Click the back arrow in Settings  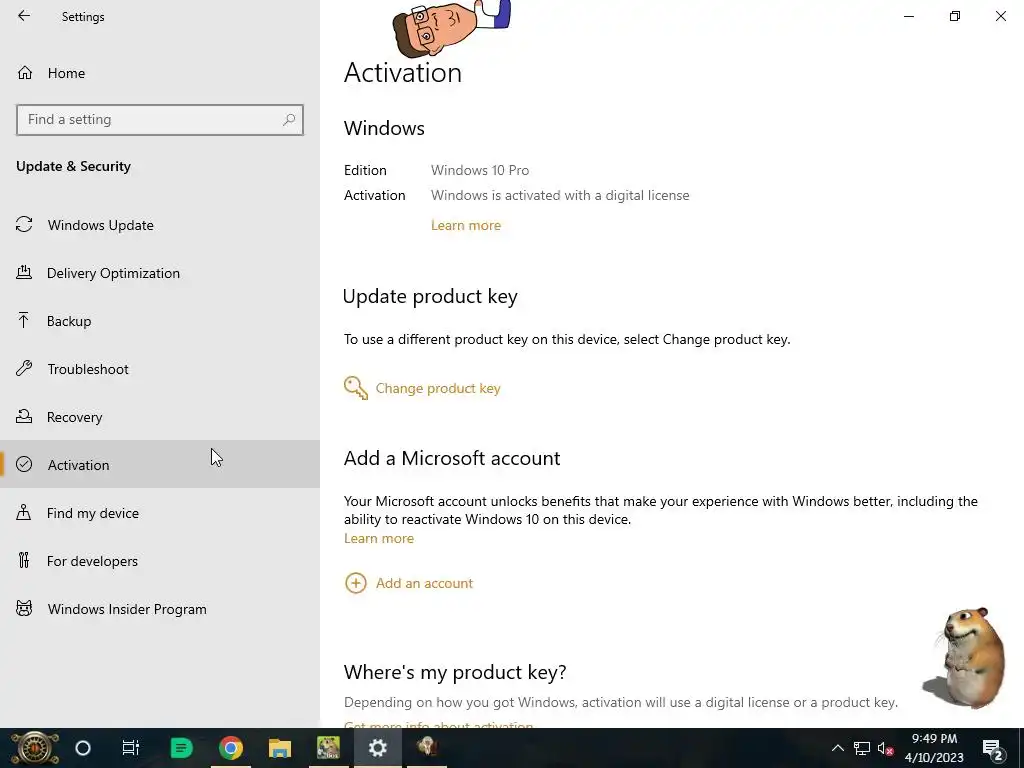24,16
